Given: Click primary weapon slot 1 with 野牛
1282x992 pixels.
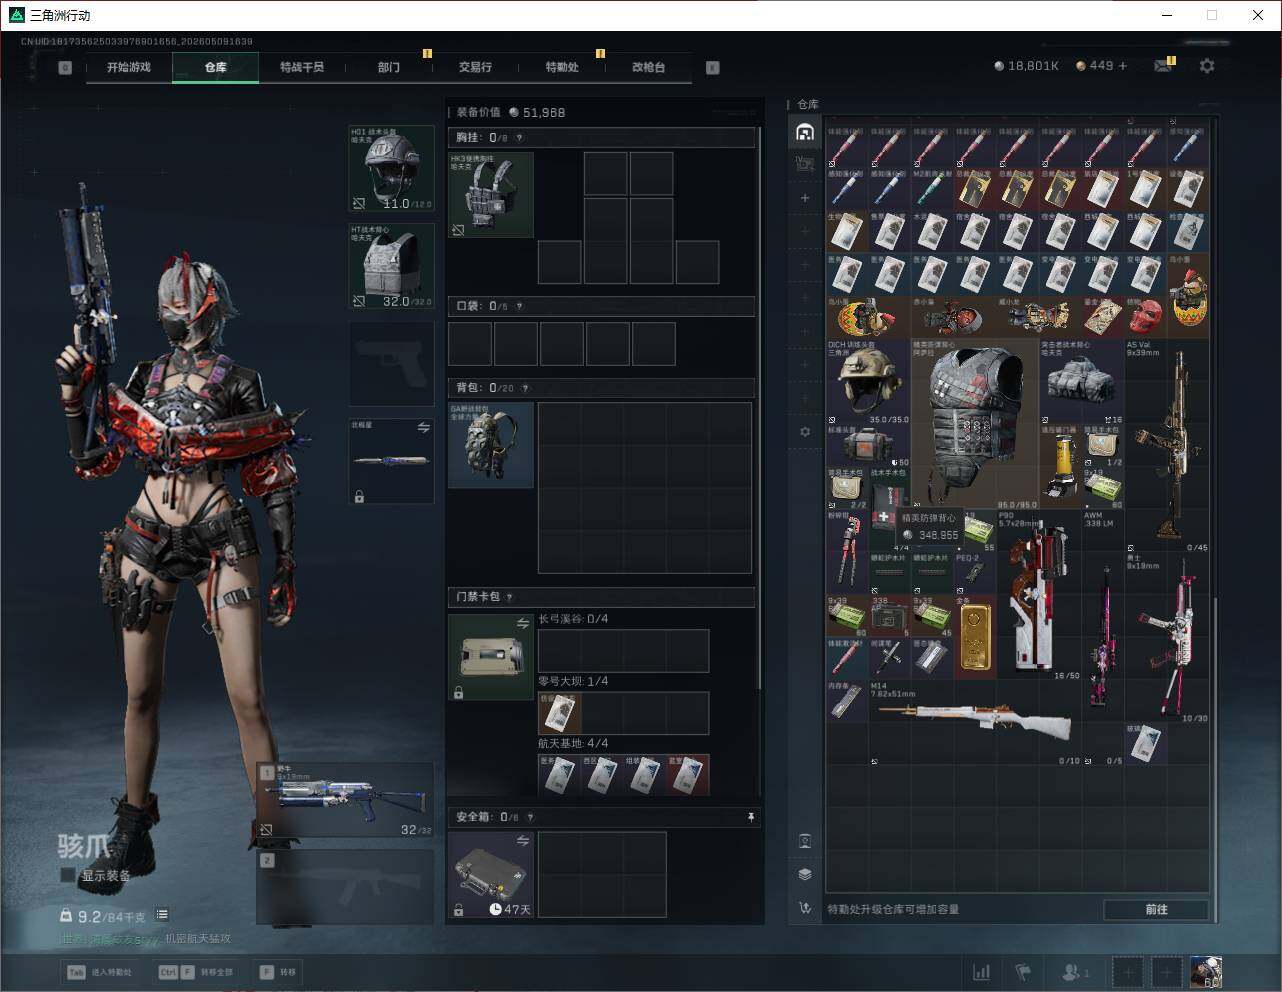Looking at the screenshot, I should click(x=345, y=802).
